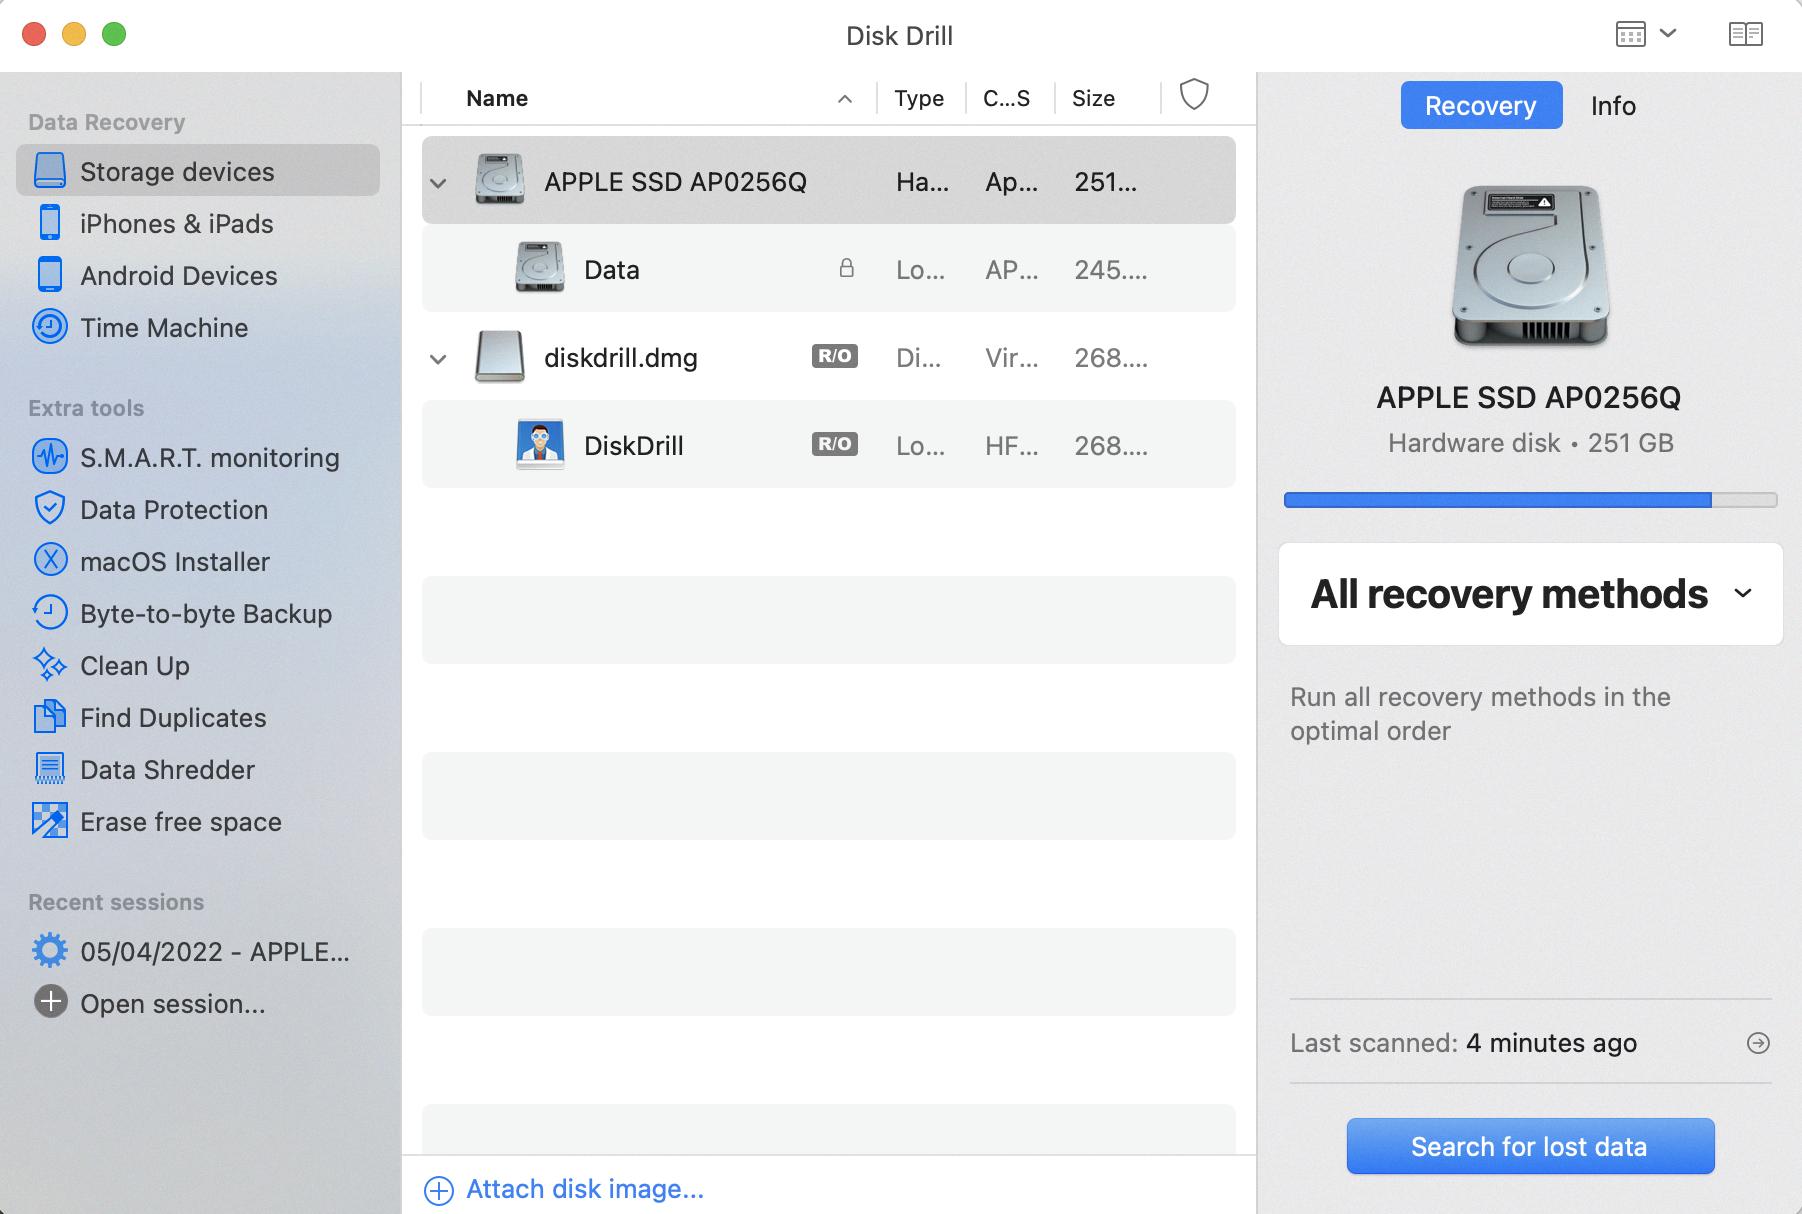The width and height of the screenshot is (1802, 1214).
Task: Click the Byte-to-byte Backup icon
Action: click(49, 613)
